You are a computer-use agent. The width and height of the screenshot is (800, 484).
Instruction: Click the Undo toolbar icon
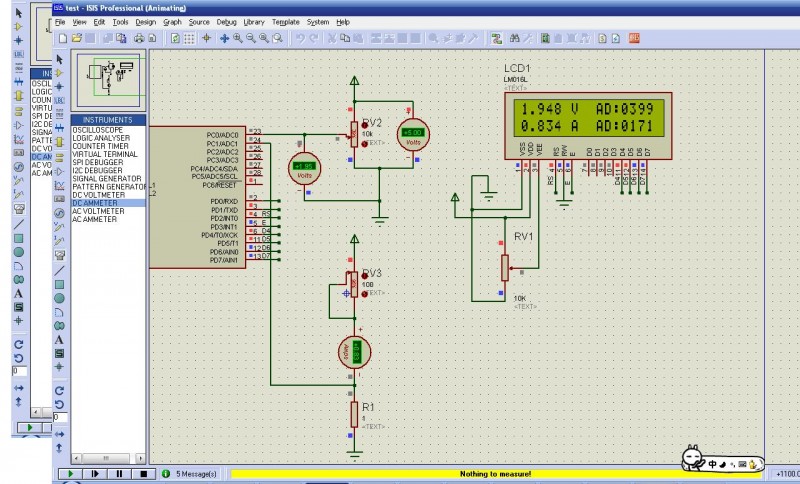301,38
